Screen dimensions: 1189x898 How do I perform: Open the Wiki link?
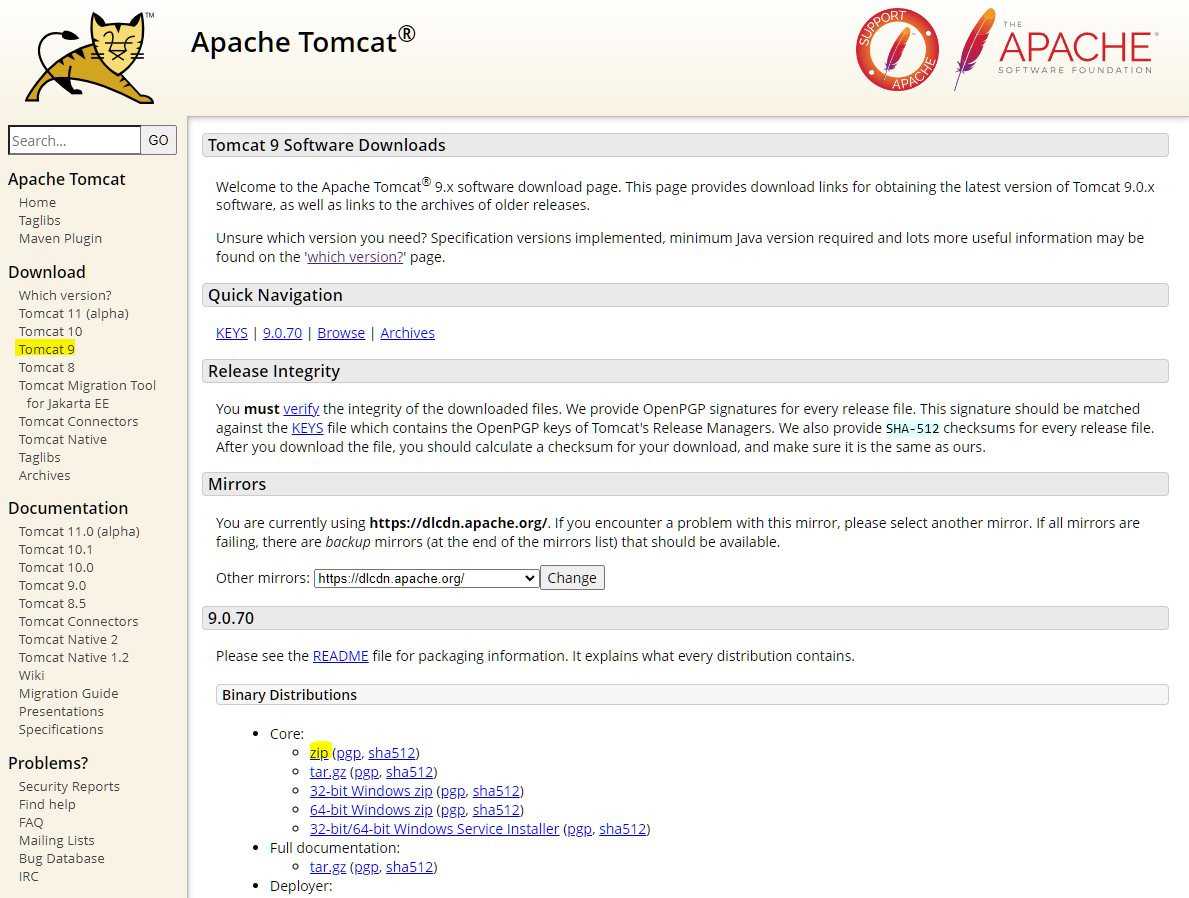31,675
